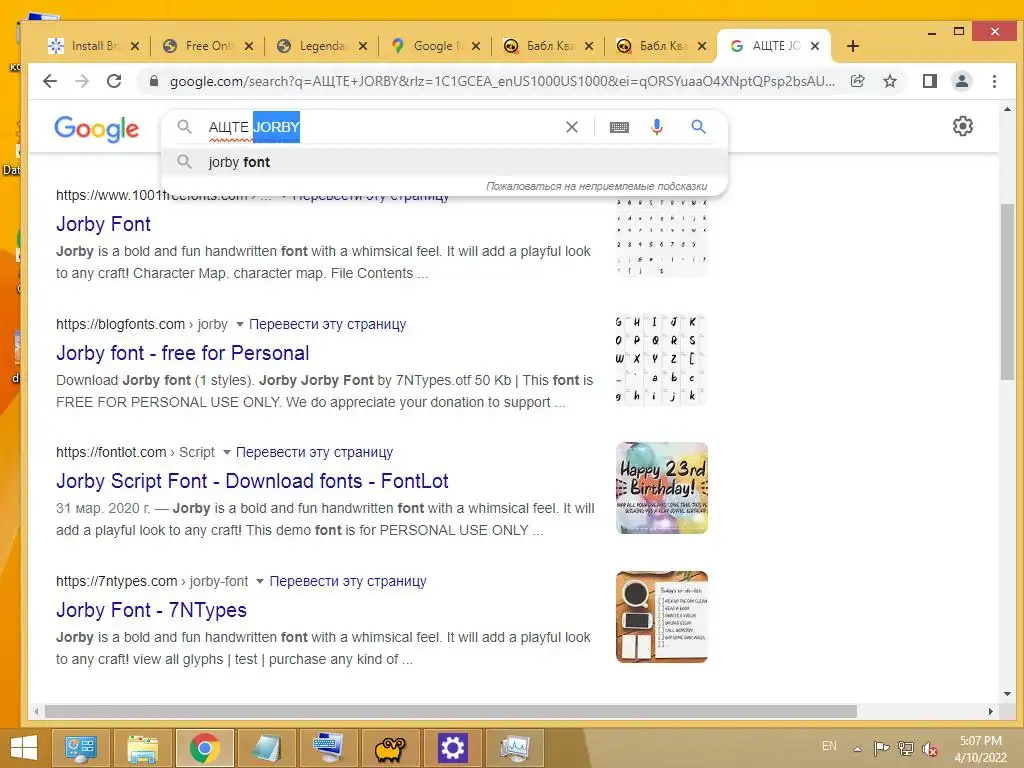Open the on-screen keyboard input tool
Image resolution: width=1024 pixels, height=768 pixels.
pos(619,127)
